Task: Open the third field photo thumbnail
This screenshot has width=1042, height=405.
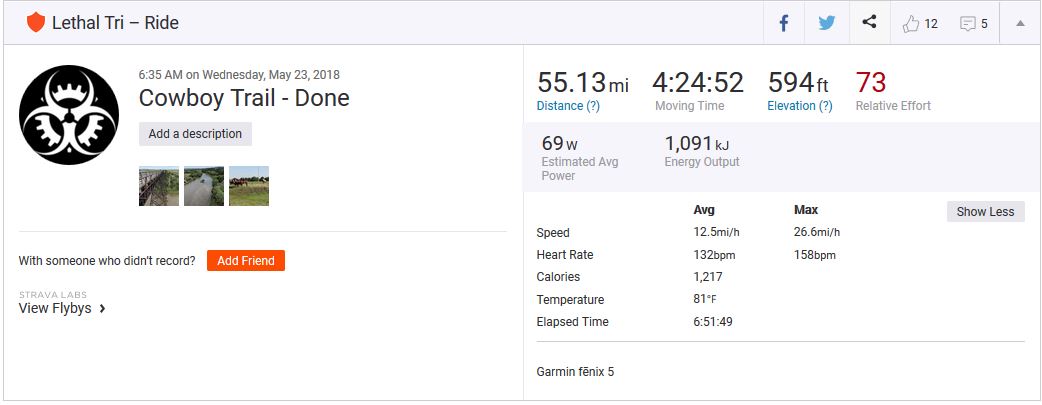Action: [x=249, y=186]
